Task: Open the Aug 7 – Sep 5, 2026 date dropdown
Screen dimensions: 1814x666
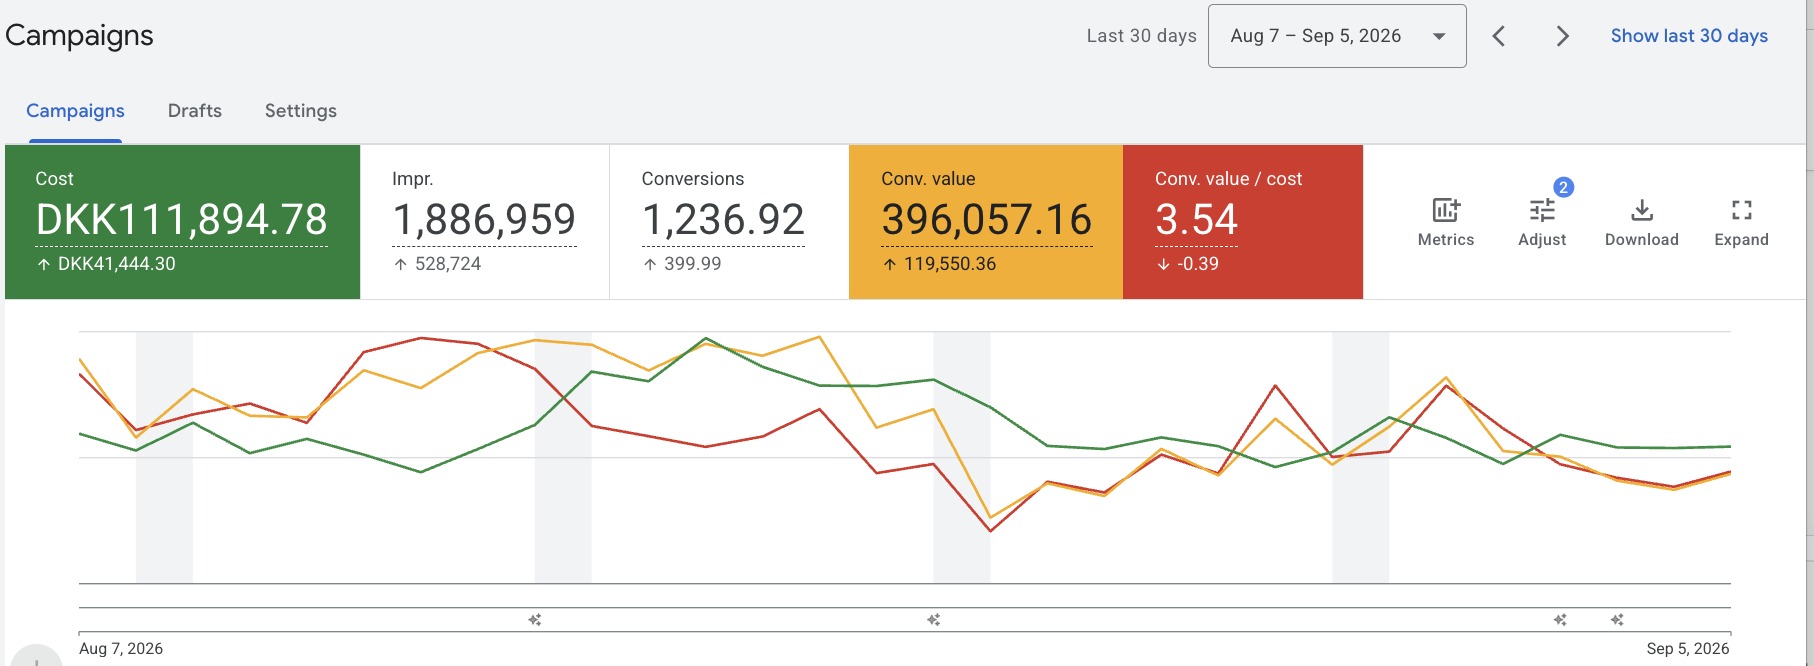Action: pyautogui.click(x=1337, y=36)
